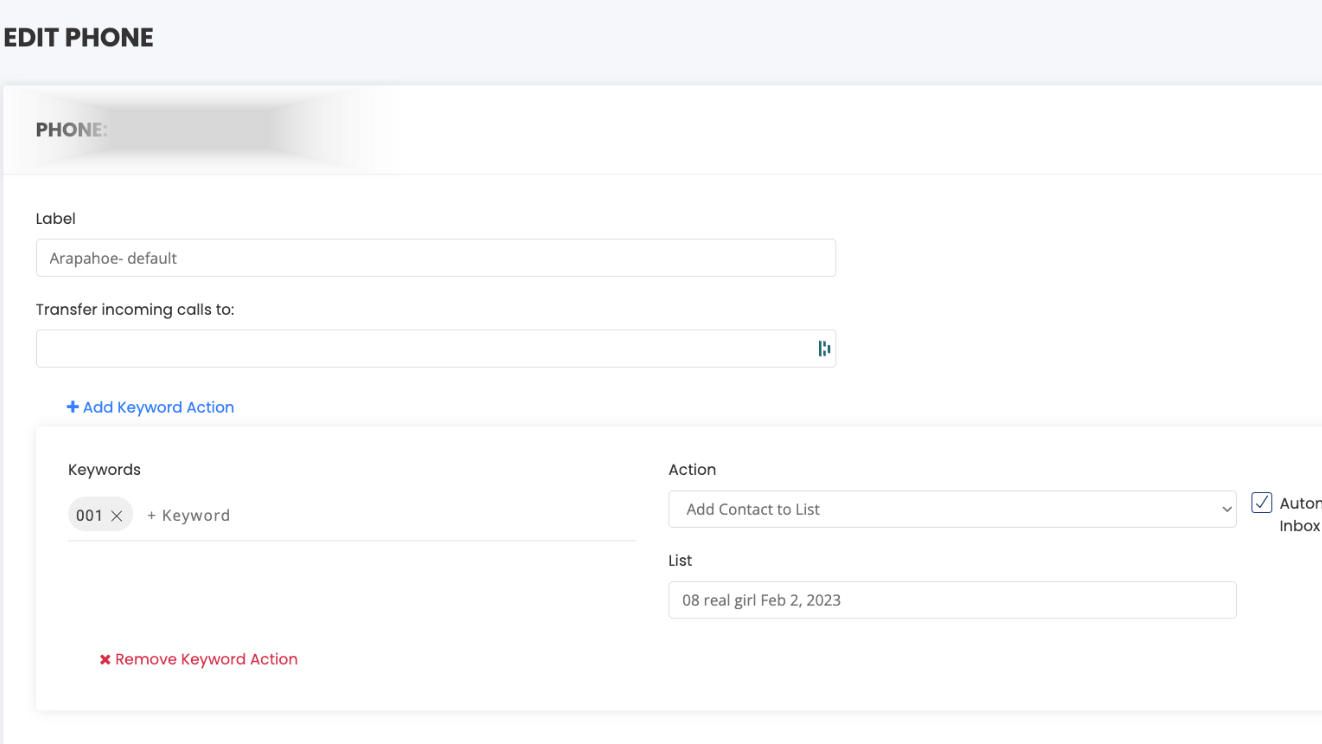Click the chevron arrow of the Action dropdown
Viewport: 1322px width, 744px height.
(x=1226, y=510)
